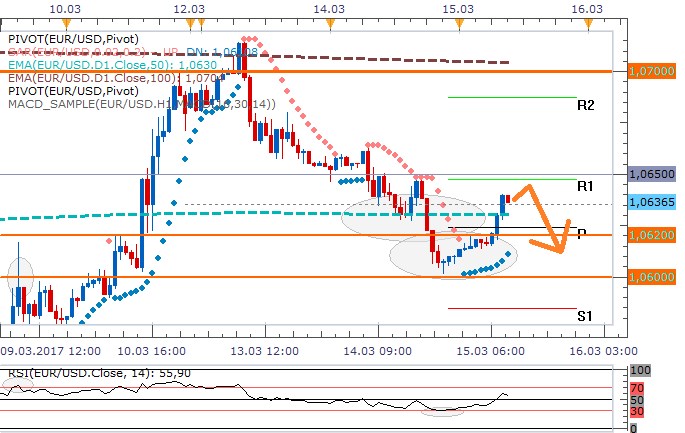Click the 1,06500 price level label
The height and width of the screenshot is (433, 685).
[651, 174]
